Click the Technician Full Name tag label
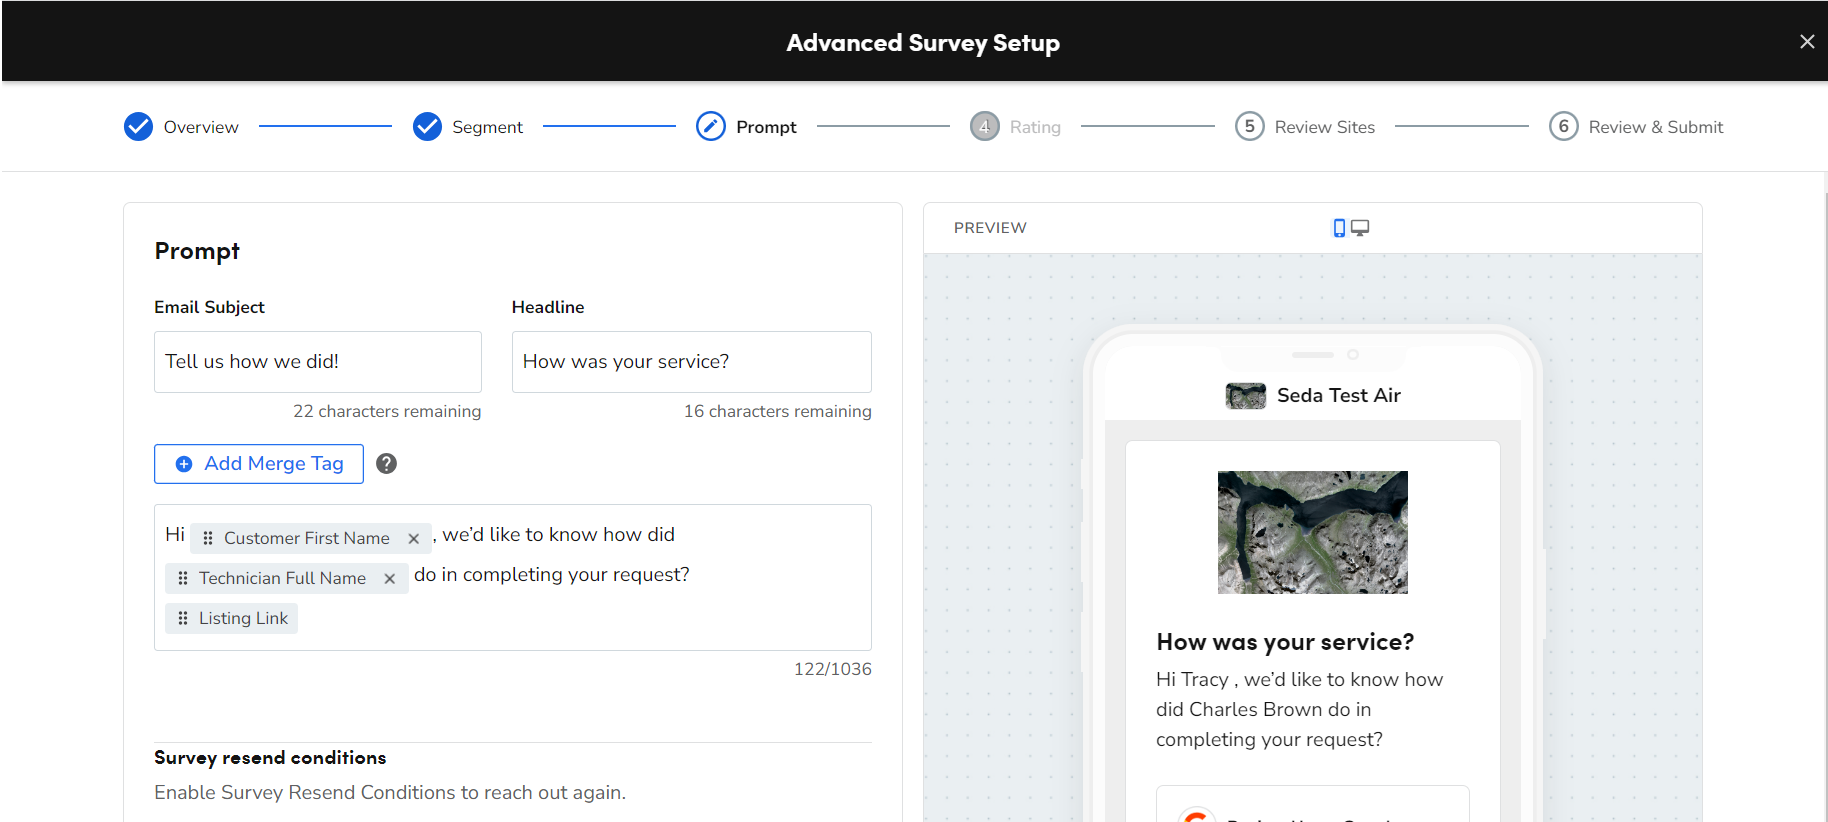The image size is (1828, 822). 282,578
